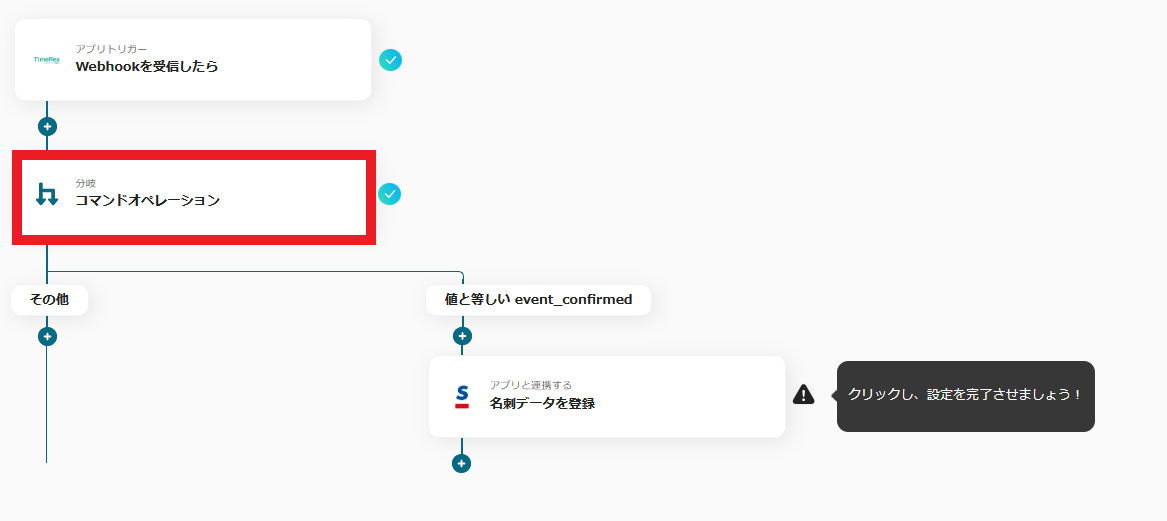Open the Webhookを受信したら trigger title

point(147,66)
